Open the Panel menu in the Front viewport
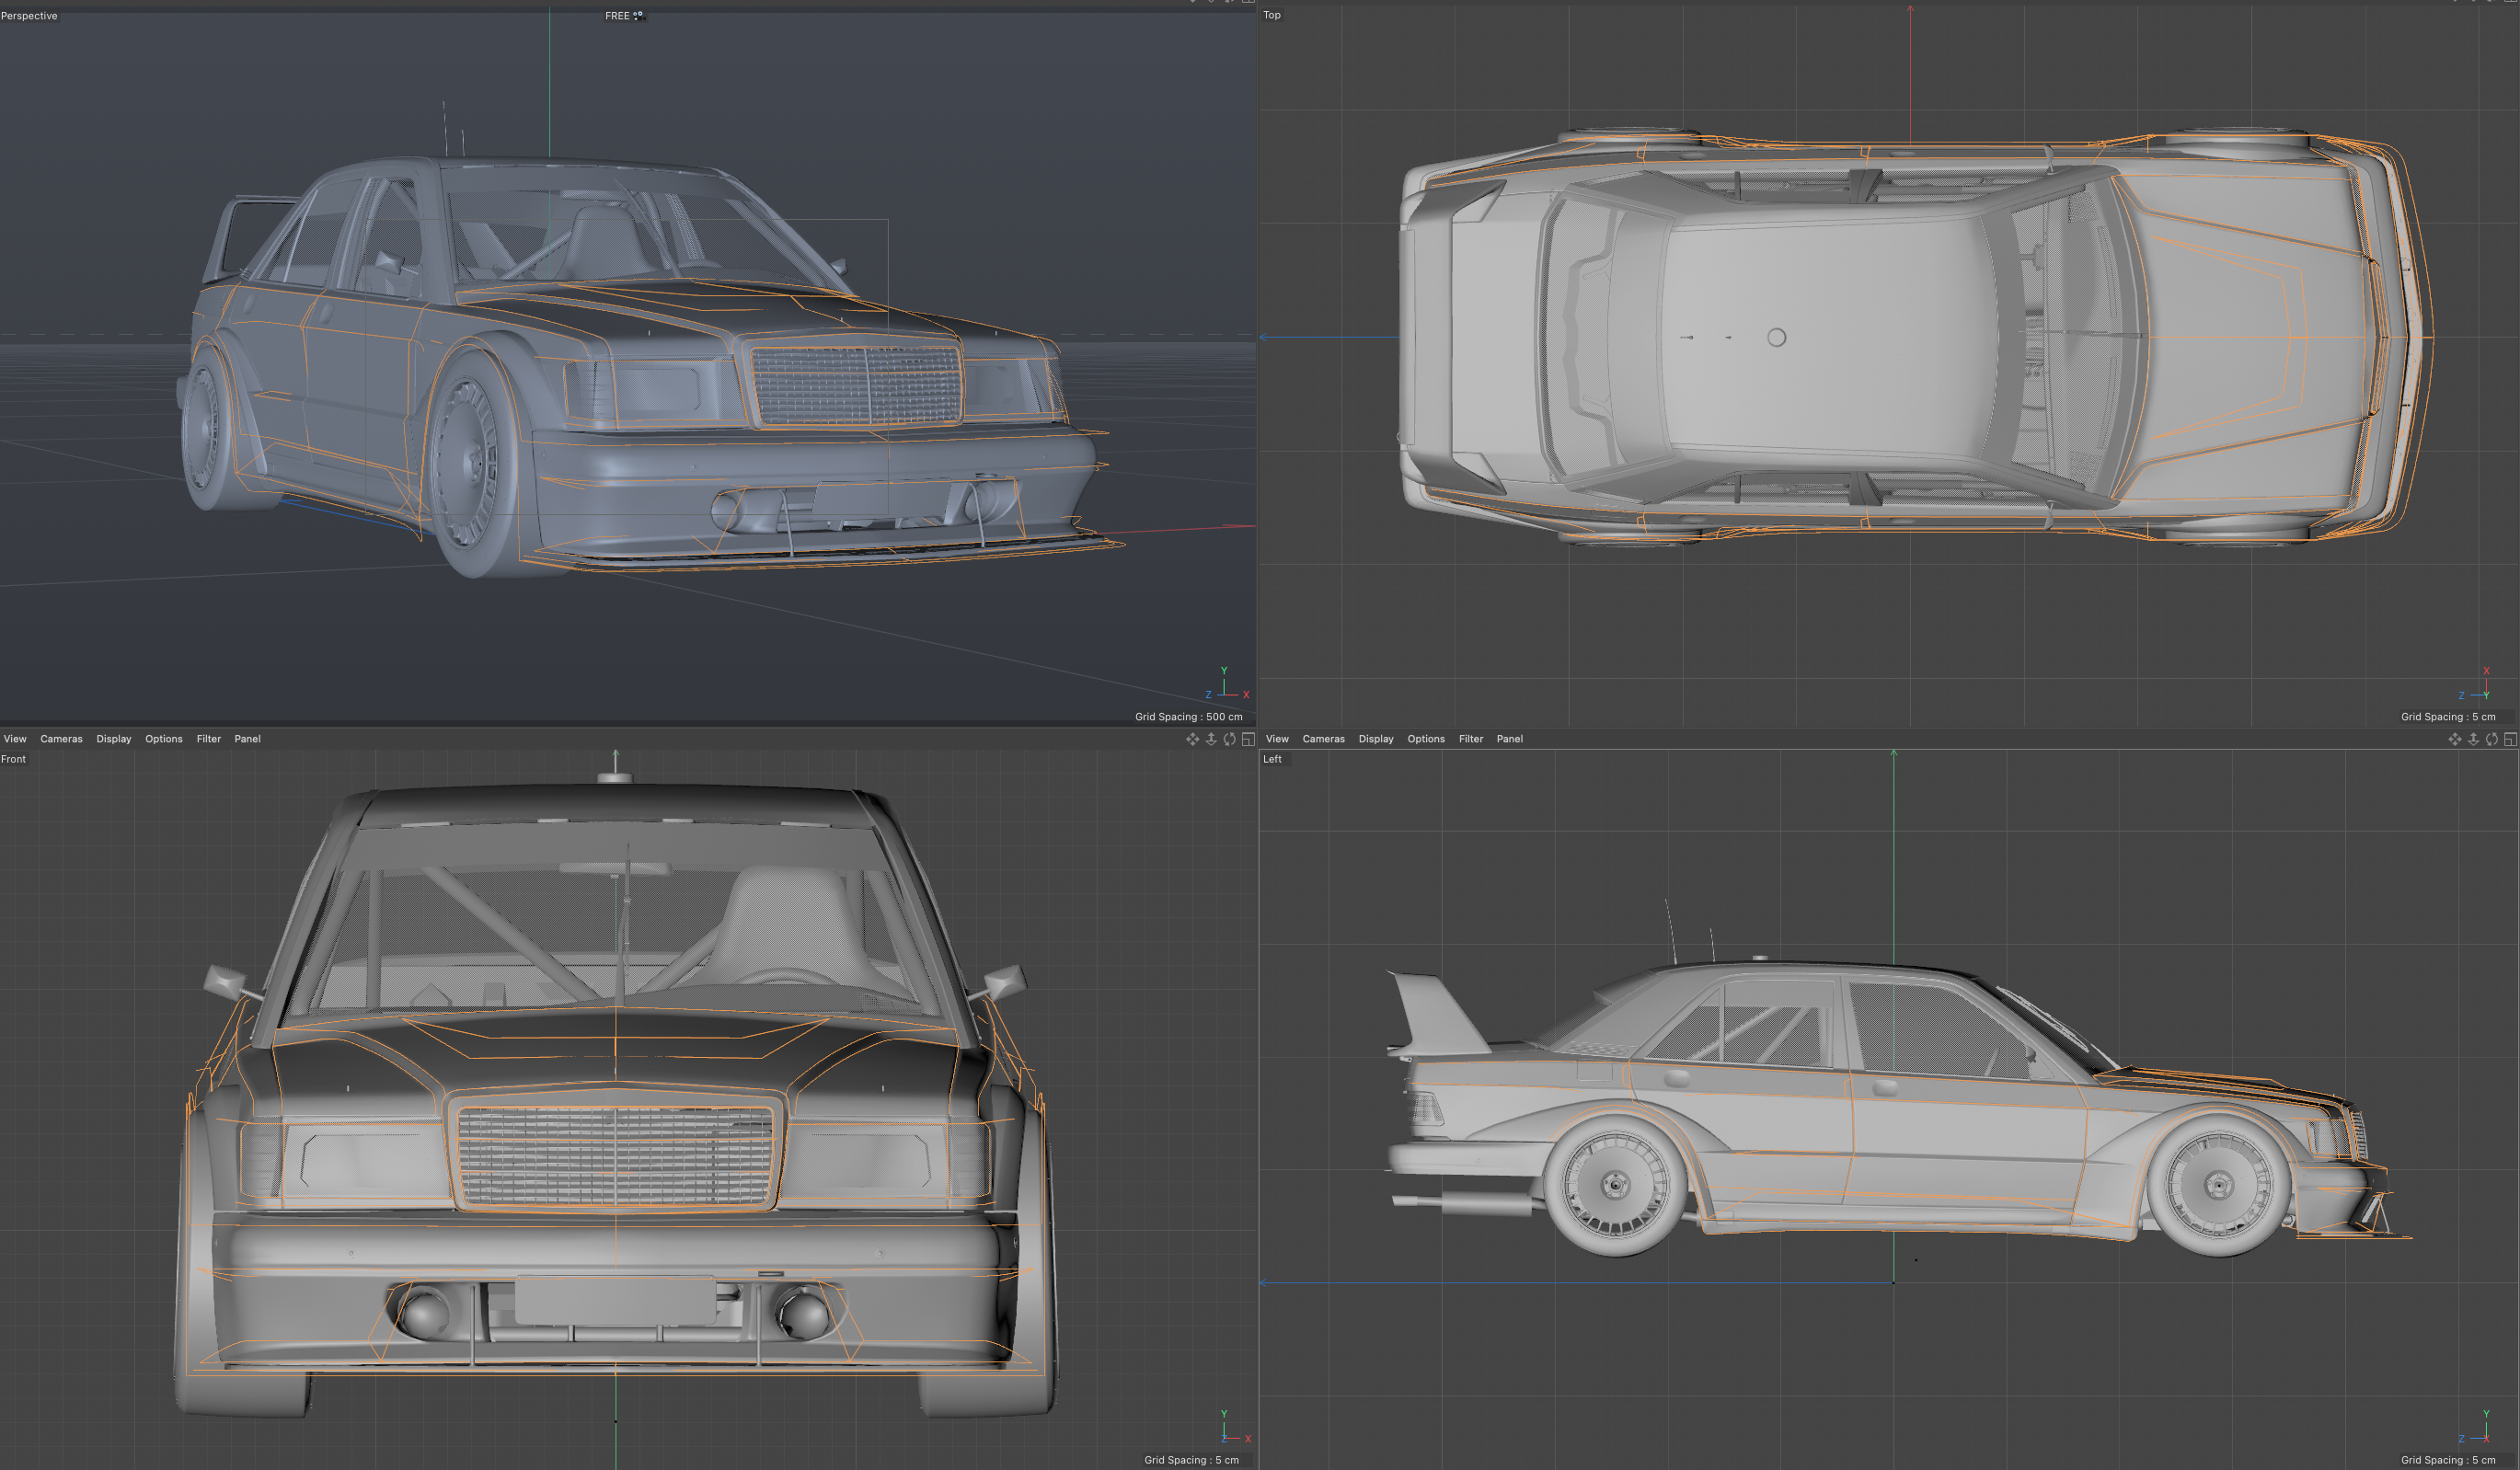The height and width of the screenshot is (1470, 2520). (247, 739)
